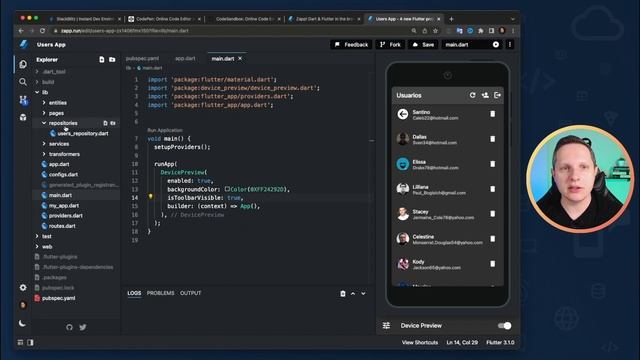Click View Shortcuts in status bar
This screenshot has width=640, height=360.
click(x=420, y=342)
